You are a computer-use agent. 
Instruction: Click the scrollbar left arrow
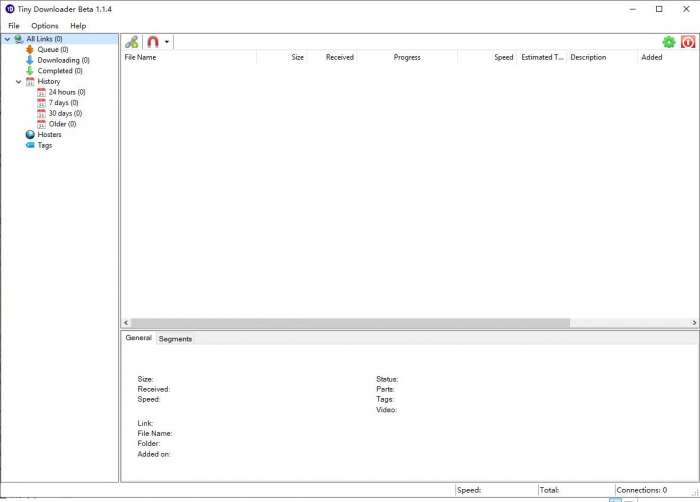tap(126, 322)
